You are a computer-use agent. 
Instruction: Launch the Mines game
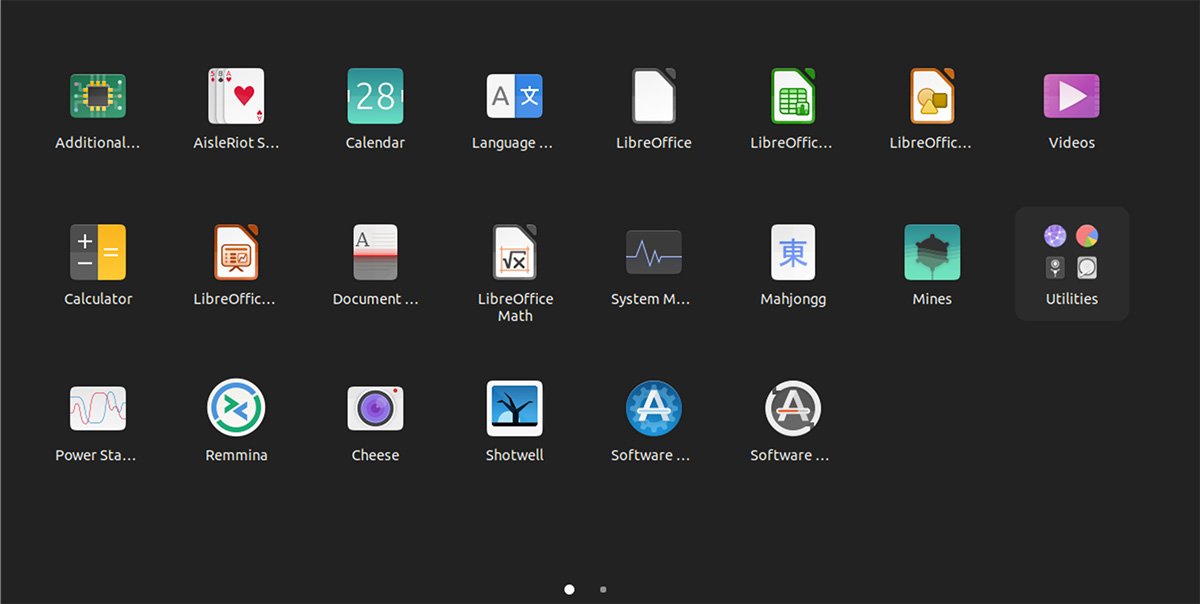click(x=931, y=253)
